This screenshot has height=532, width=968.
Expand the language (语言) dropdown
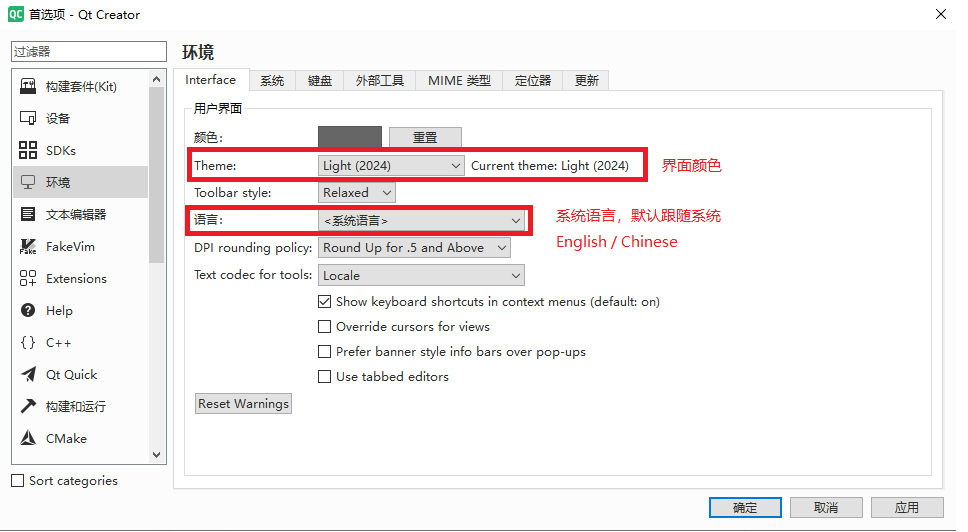(421, 221)
